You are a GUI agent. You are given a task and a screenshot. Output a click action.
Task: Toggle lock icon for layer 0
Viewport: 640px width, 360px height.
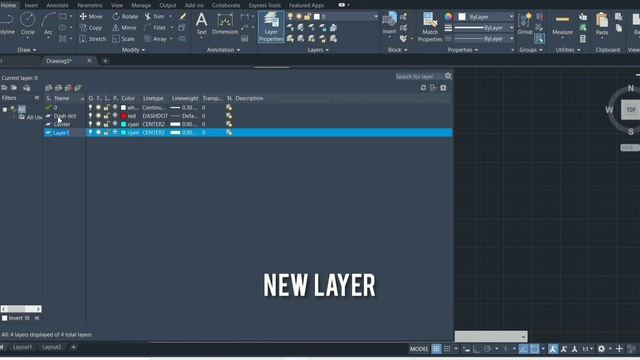(107, 107)
